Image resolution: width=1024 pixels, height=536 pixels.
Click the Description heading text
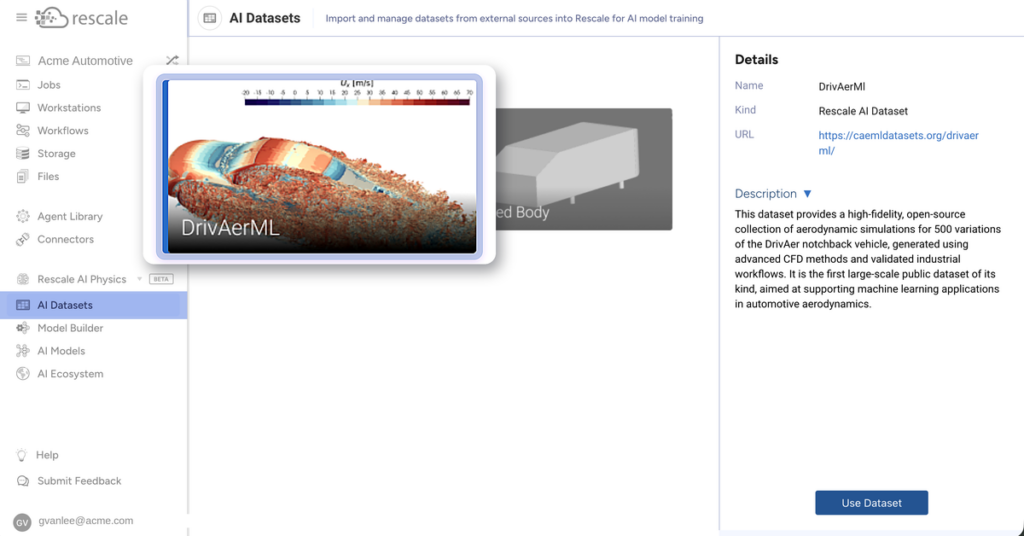[765, 194]
